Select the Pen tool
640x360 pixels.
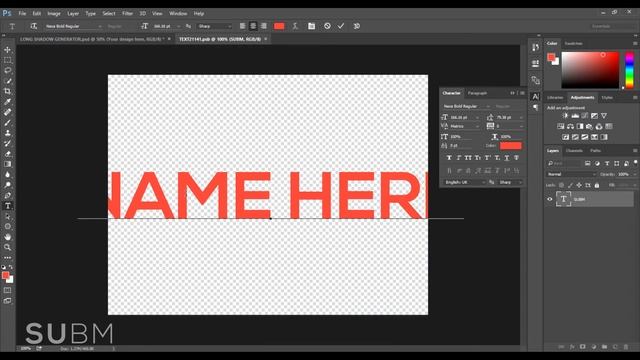click(7, 196)
